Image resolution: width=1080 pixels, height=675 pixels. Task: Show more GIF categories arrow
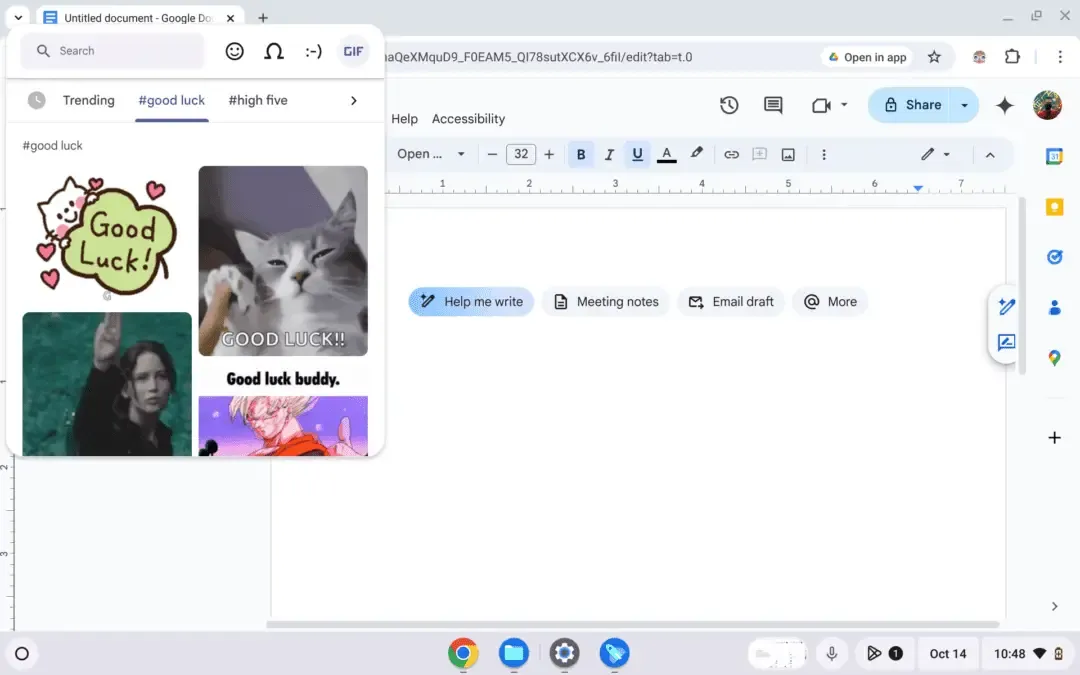[353, 101]
